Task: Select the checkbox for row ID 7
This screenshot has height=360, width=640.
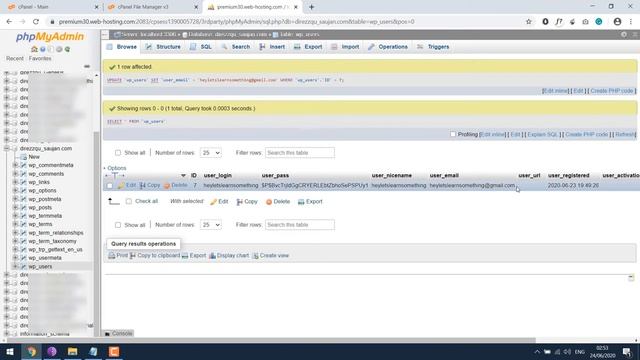Action: [109, 186]
